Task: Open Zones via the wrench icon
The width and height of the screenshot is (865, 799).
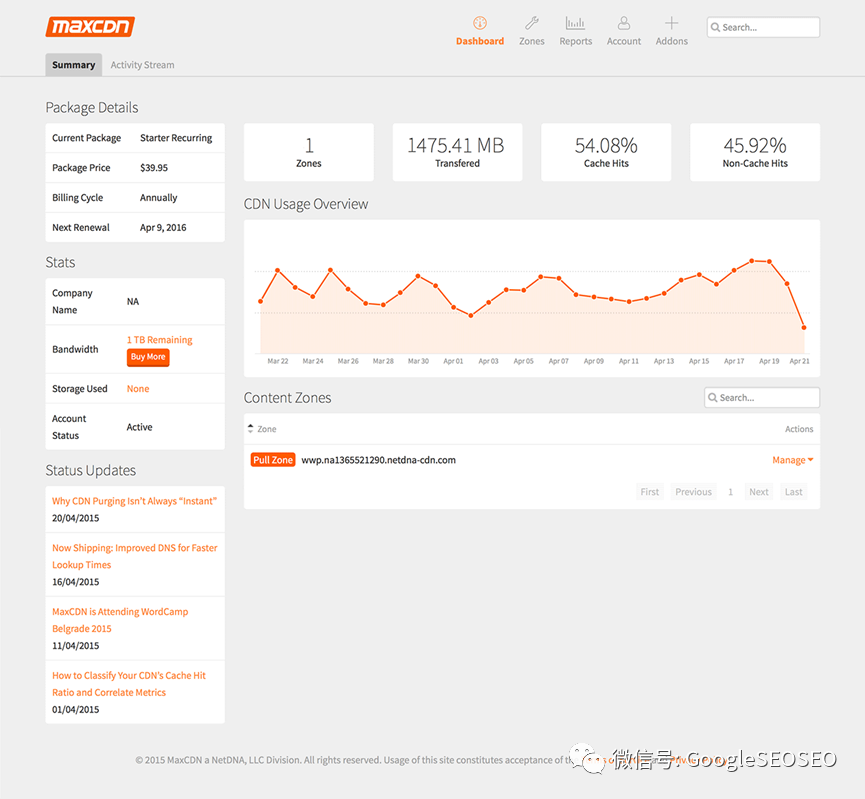Action: pos(532,23)
